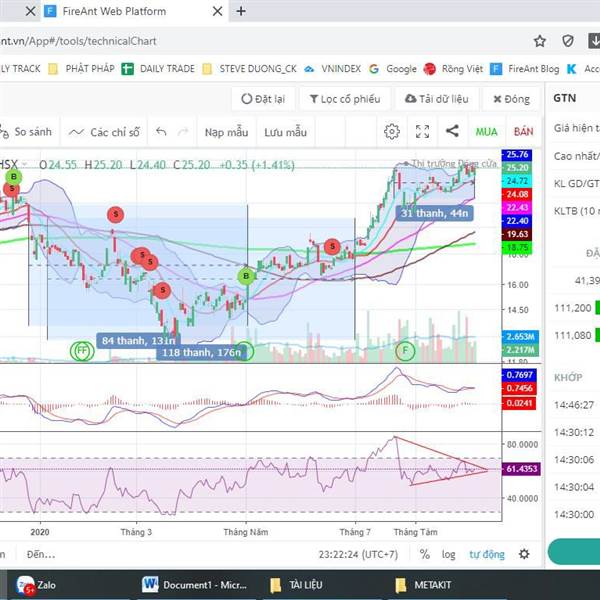The width and height of the screenshot is (600, 600).
Task: Click the redo arrow icon in chart toolbar
Action: click(183, 132)
